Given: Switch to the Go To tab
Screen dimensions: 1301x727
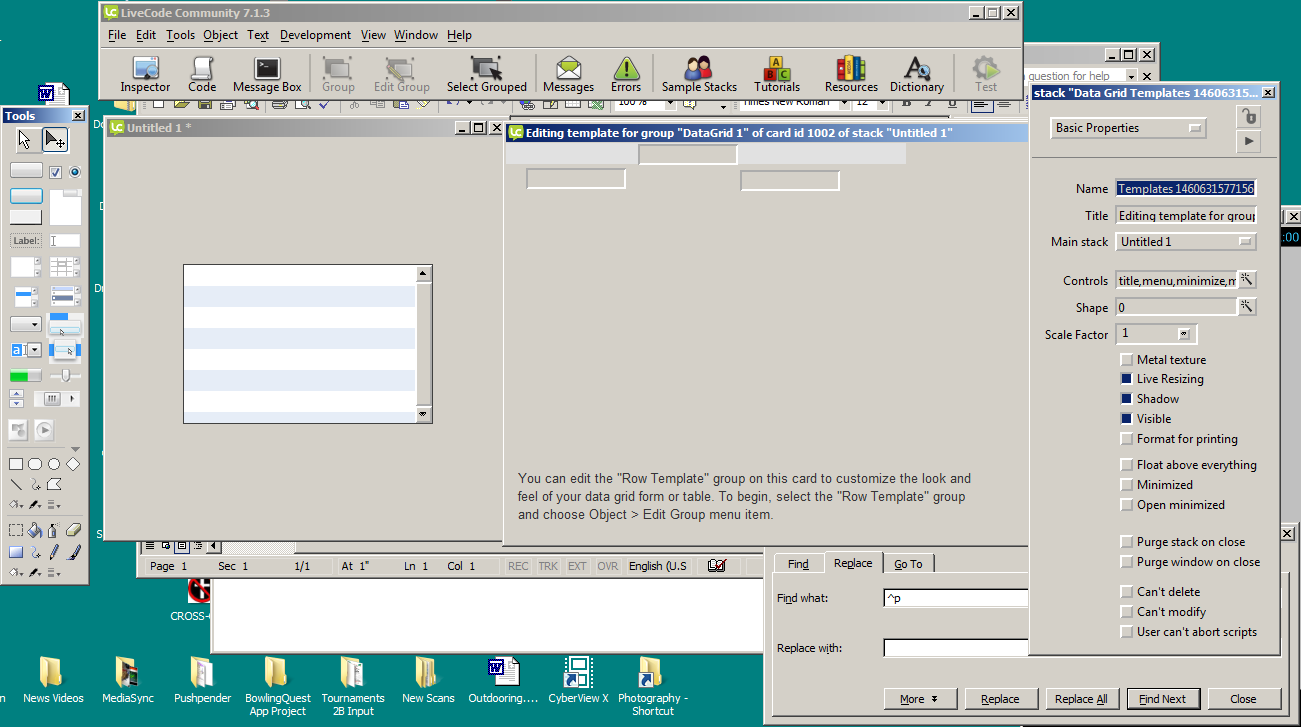Looking at the screenshot, I should pos(908,564).
